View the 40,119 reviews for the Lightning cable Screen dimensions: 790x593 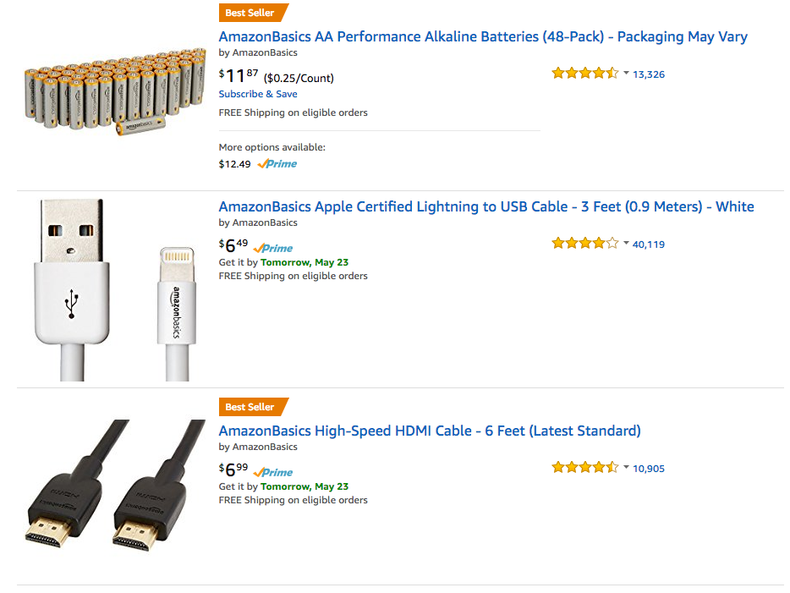[x=649, y=244]
